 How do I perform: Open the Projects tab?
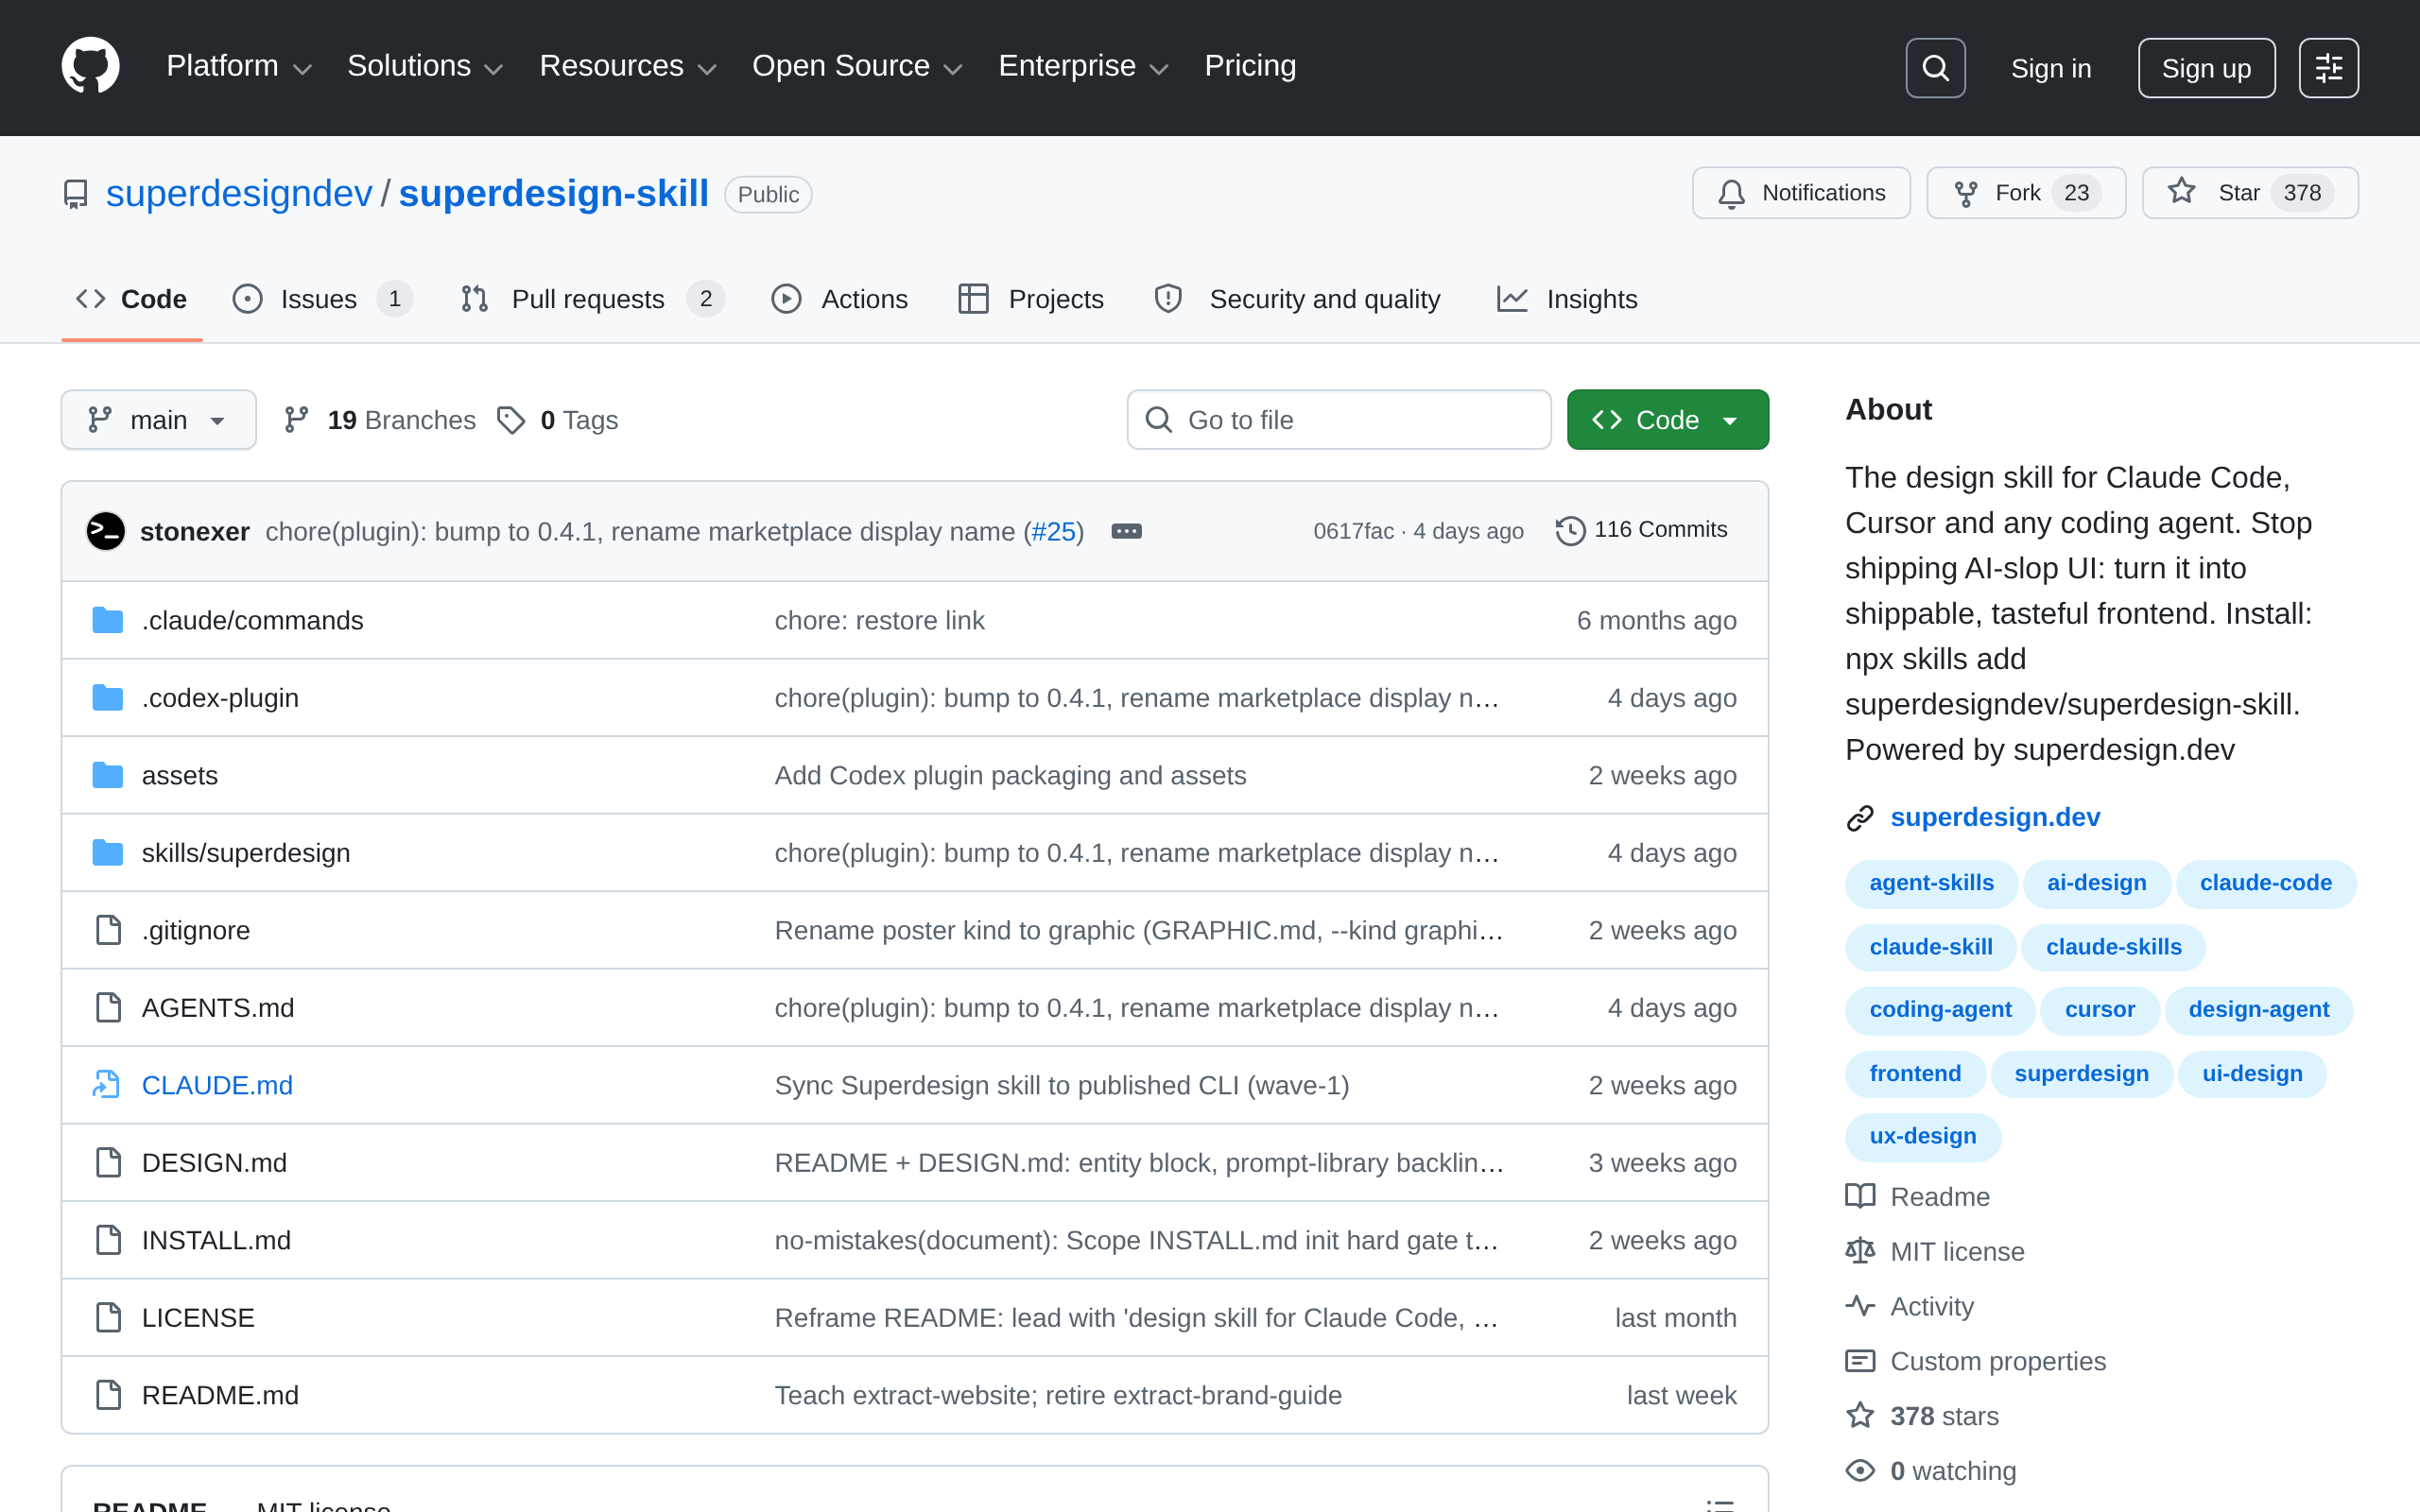coord(1031,299)
